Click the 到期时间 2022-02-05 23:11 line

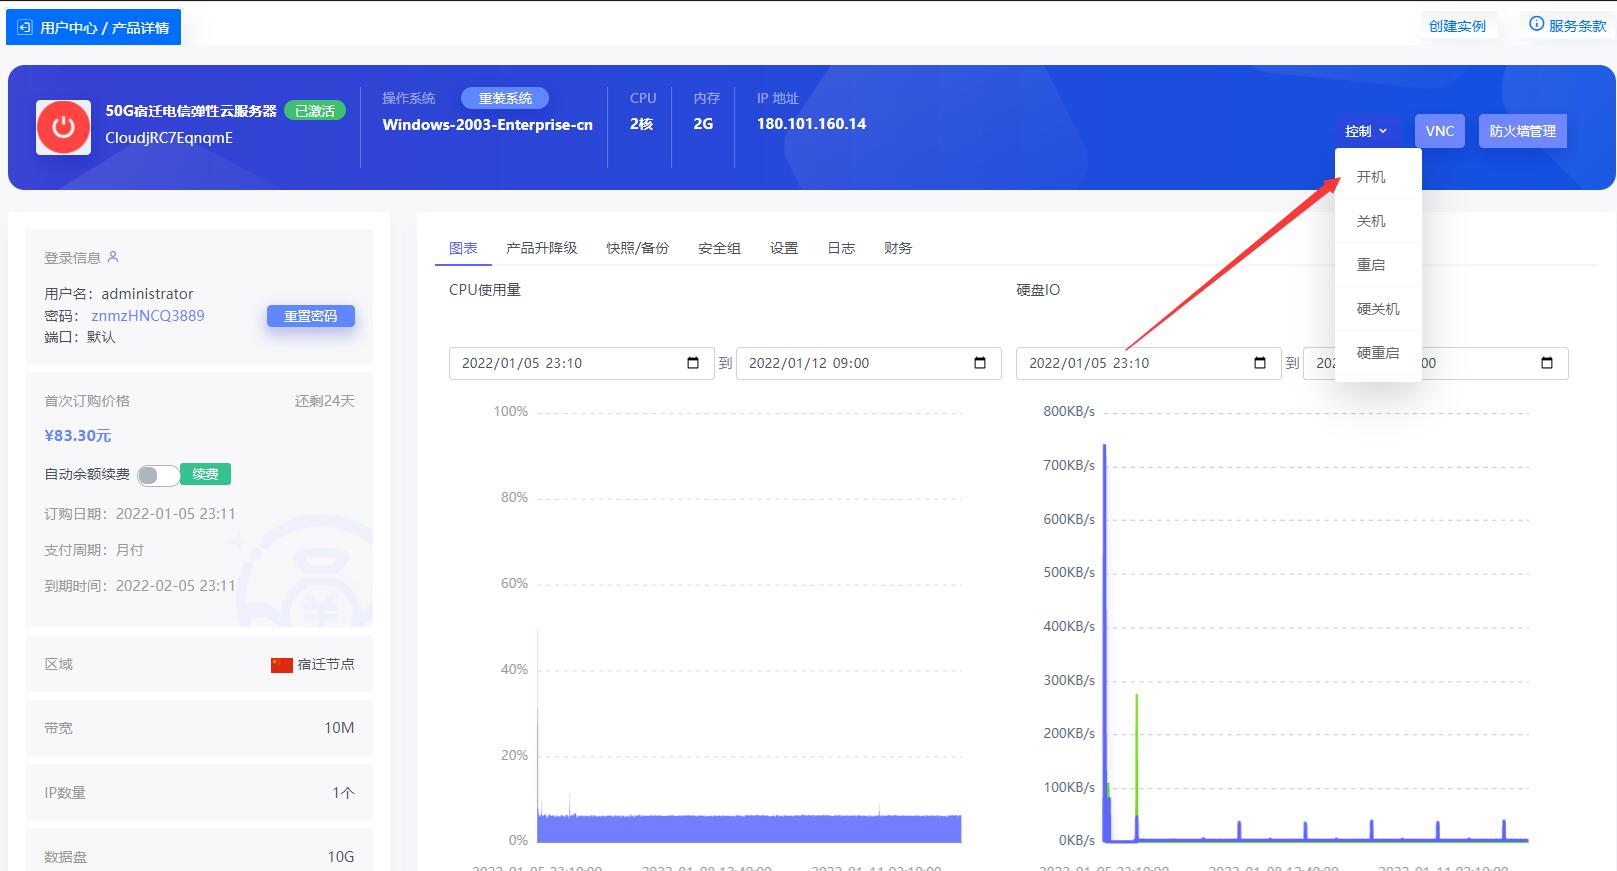pyautogui.click(x=140, y=586)
